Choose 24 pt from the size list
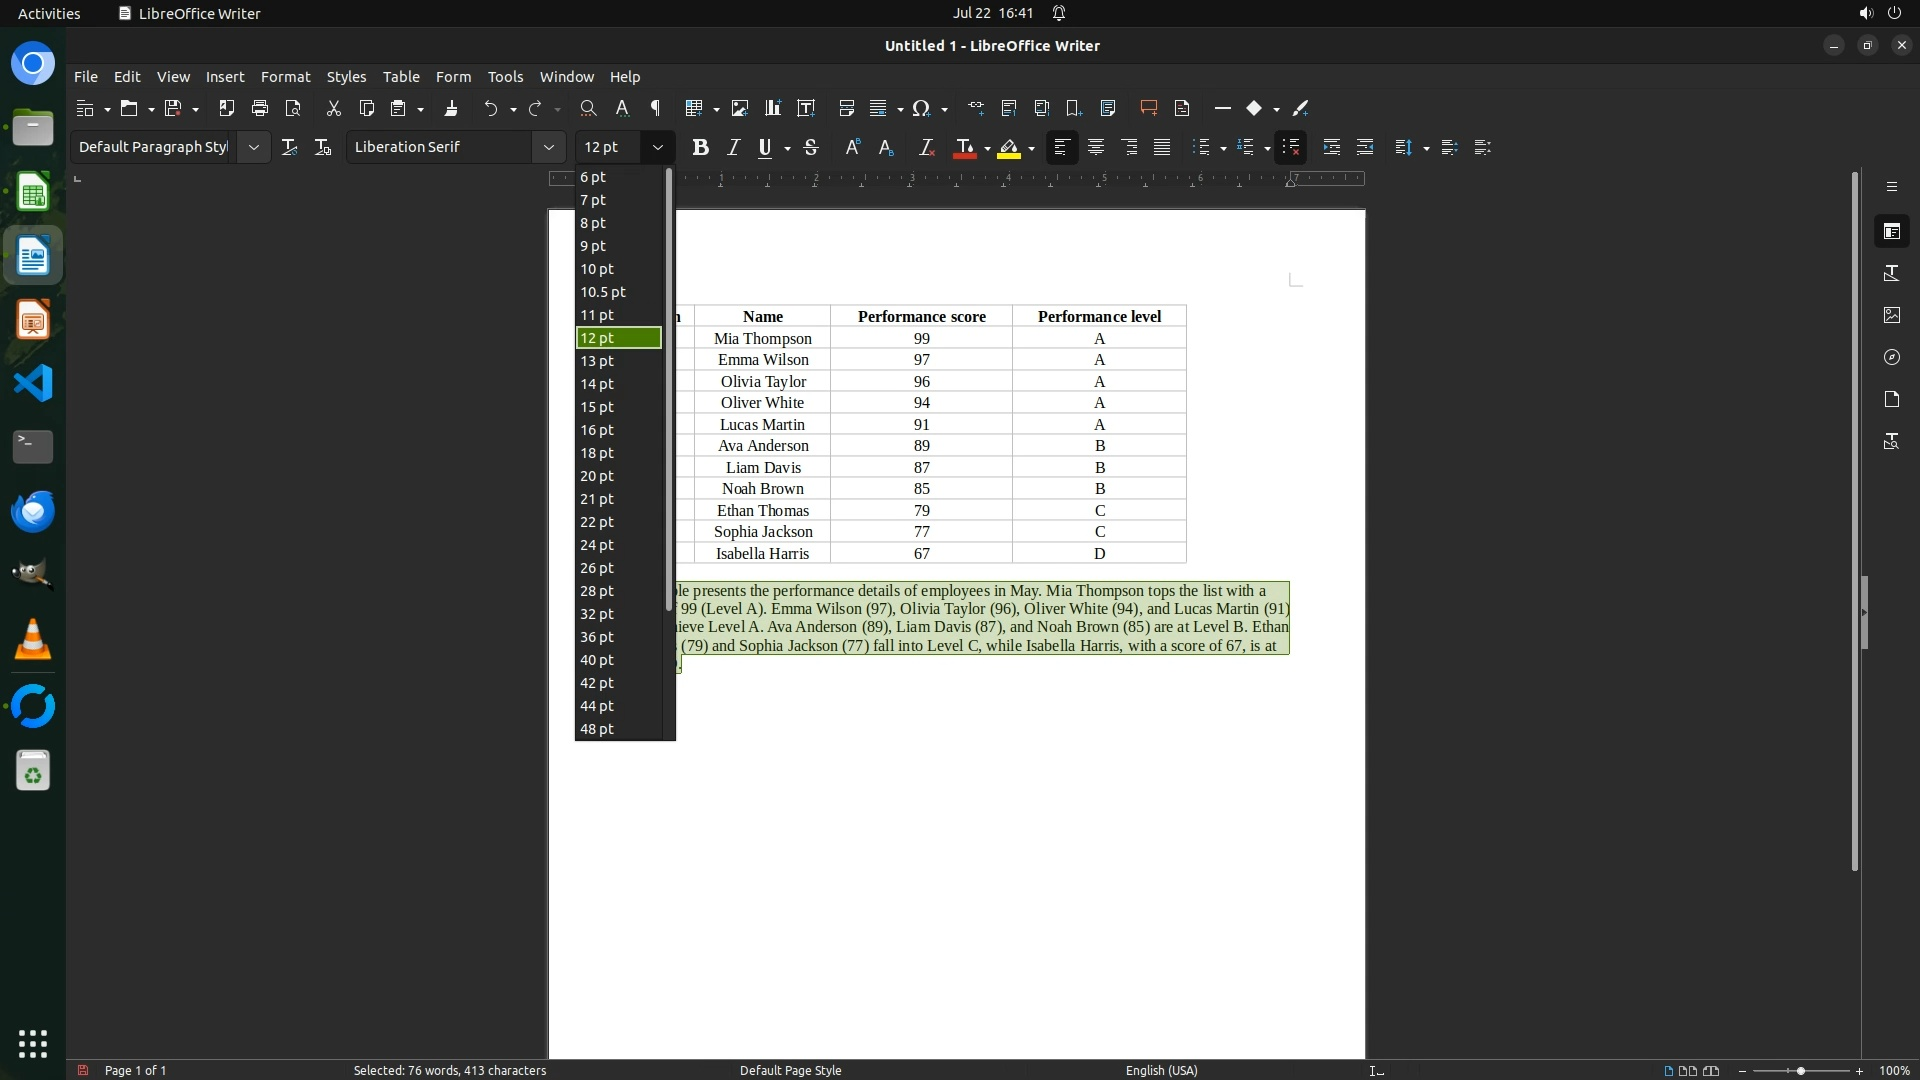The width and height of the screenshot is (1920, 1080). pos(597,545)
